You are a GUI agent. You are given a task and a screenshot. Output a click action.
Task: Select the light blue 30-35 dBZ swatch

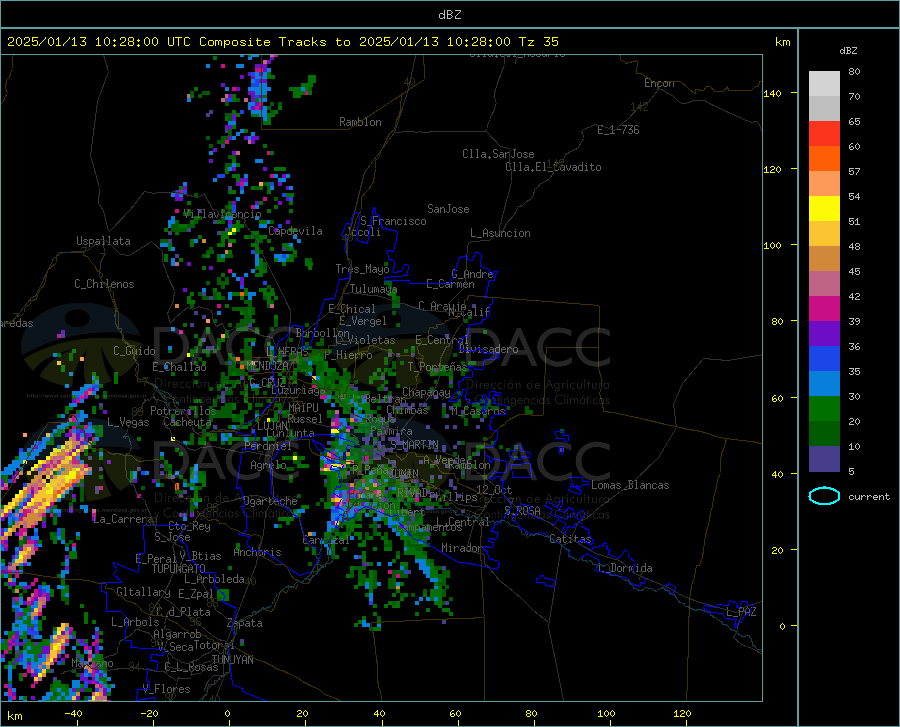click(824, 384)
